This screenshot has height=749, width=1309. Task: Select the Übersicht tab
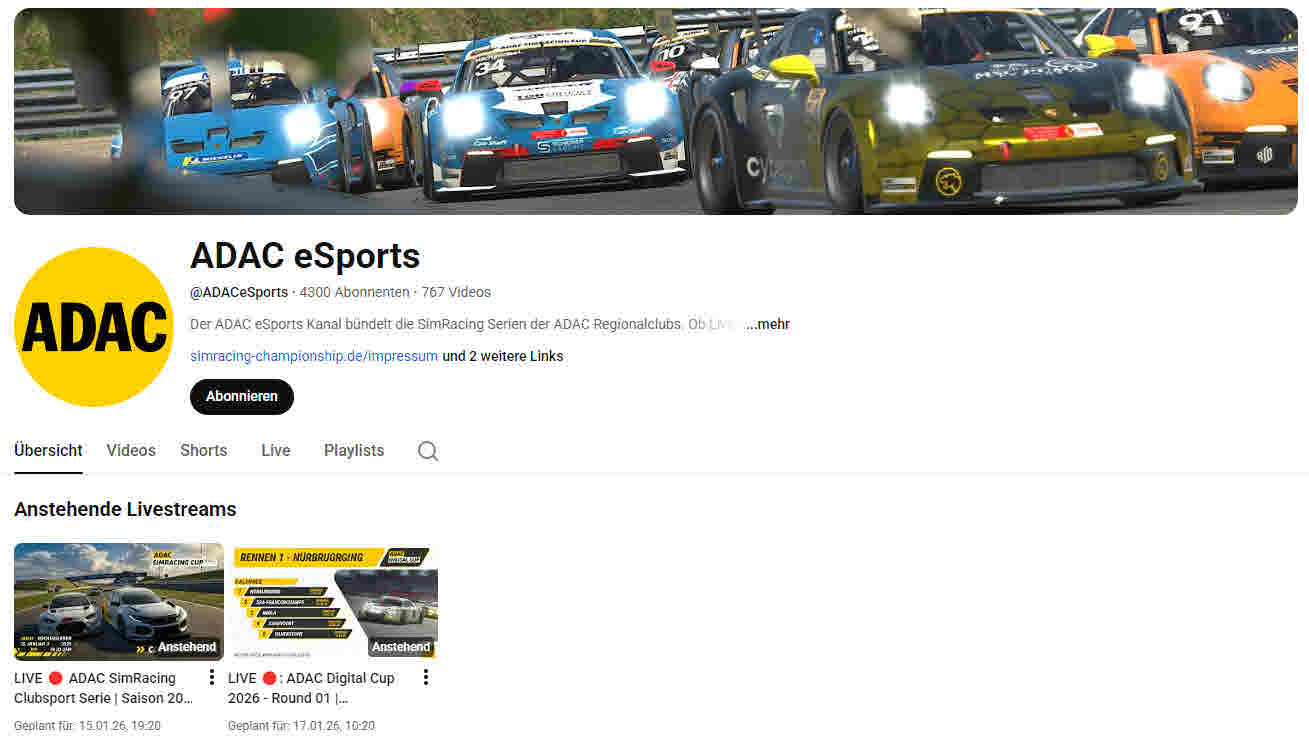(x=48, y=451)
